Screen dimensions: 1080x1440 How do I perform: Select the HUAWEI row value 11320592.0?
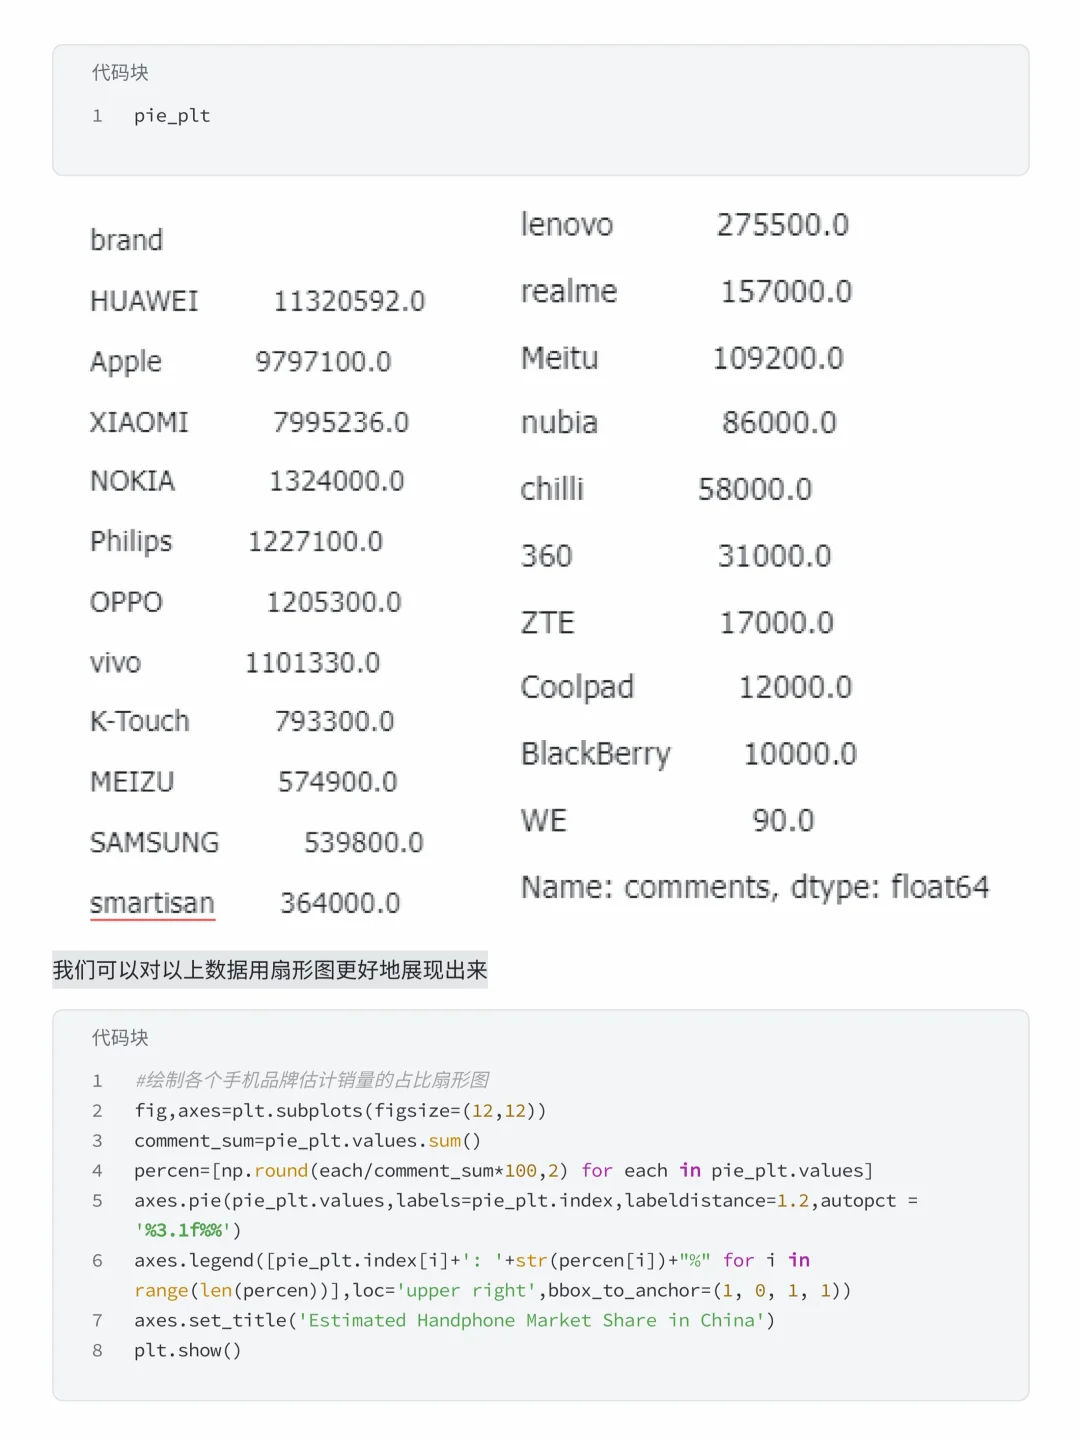point(349,301)
